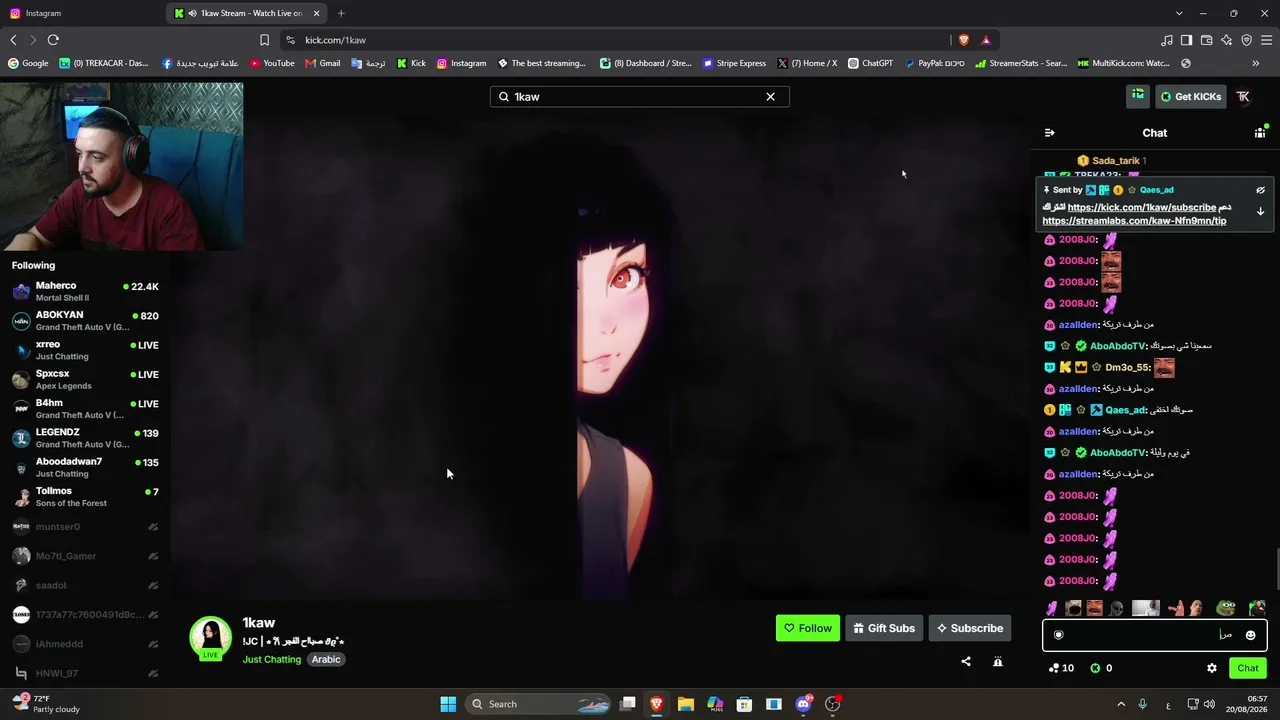Click the Brave Rewards triangle icon
The image size is (1280, 720).
[x=986, y=40]
